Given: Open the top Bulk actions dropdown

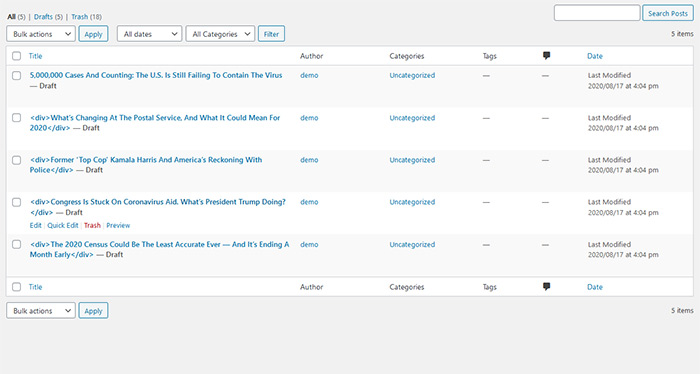Looking at the screenshot, I should [41, 34].
